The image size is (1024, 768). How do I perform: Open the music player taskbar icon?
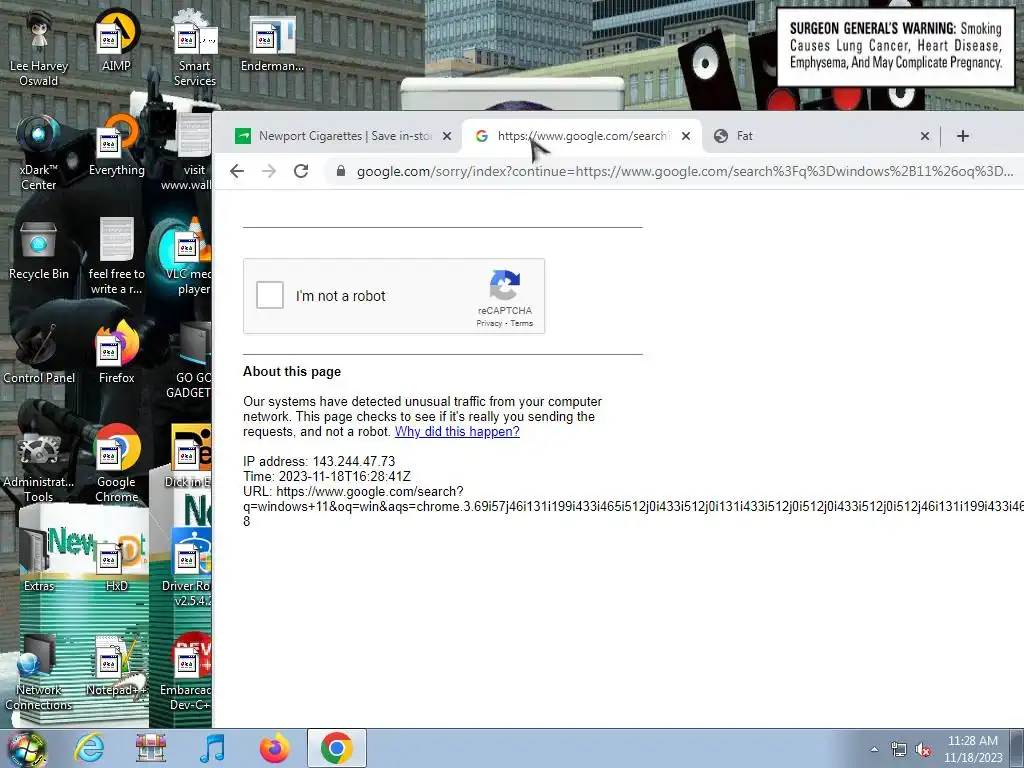(x=212, y=748)
